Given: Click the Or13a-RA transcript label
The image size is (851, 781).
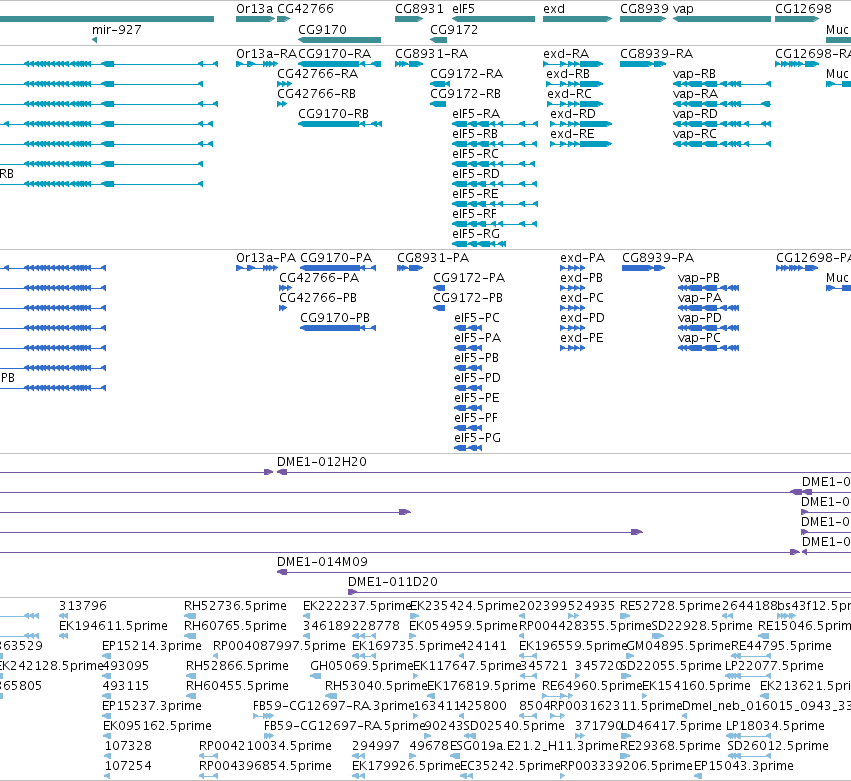Looking at the screenshot, I should pos(266,54).
